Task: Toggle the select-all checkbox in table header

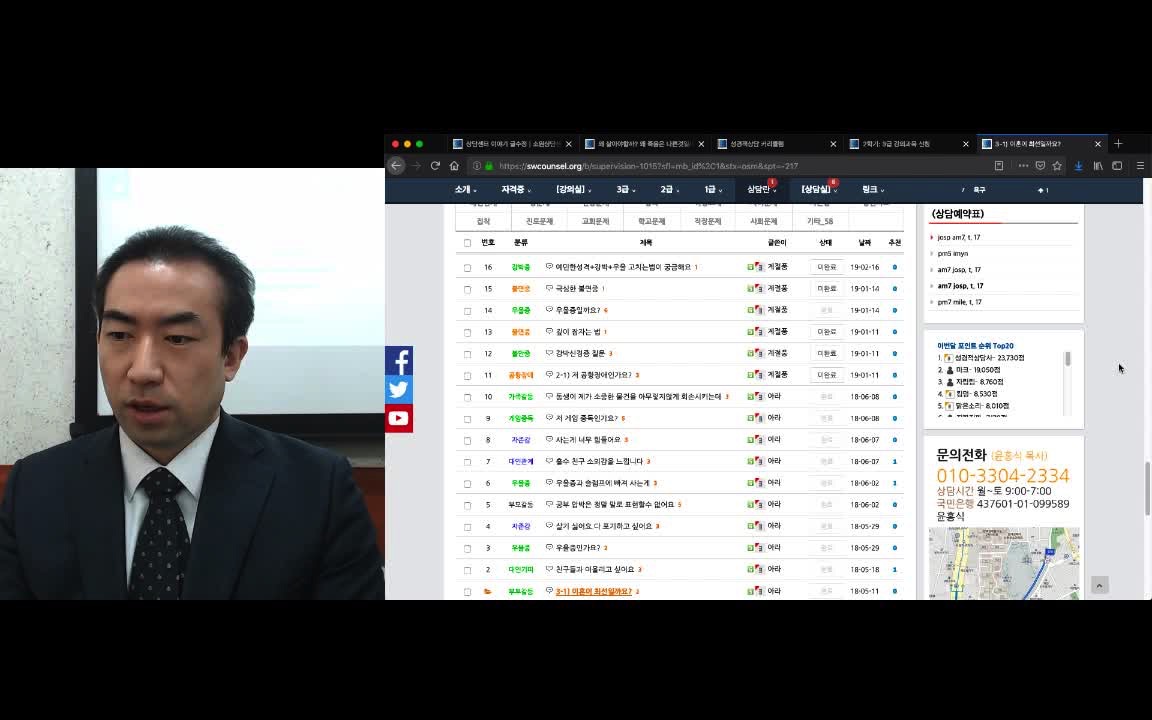Action: click(467, 243)
